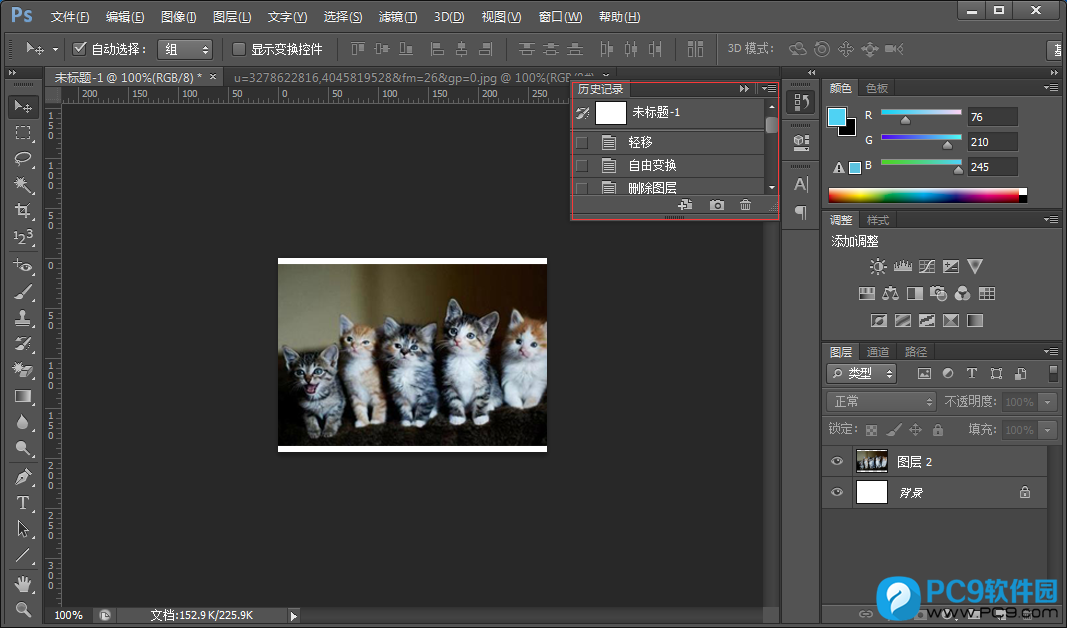
Task: Open the Color panel flyout menu
Action: click(1051, 88)
